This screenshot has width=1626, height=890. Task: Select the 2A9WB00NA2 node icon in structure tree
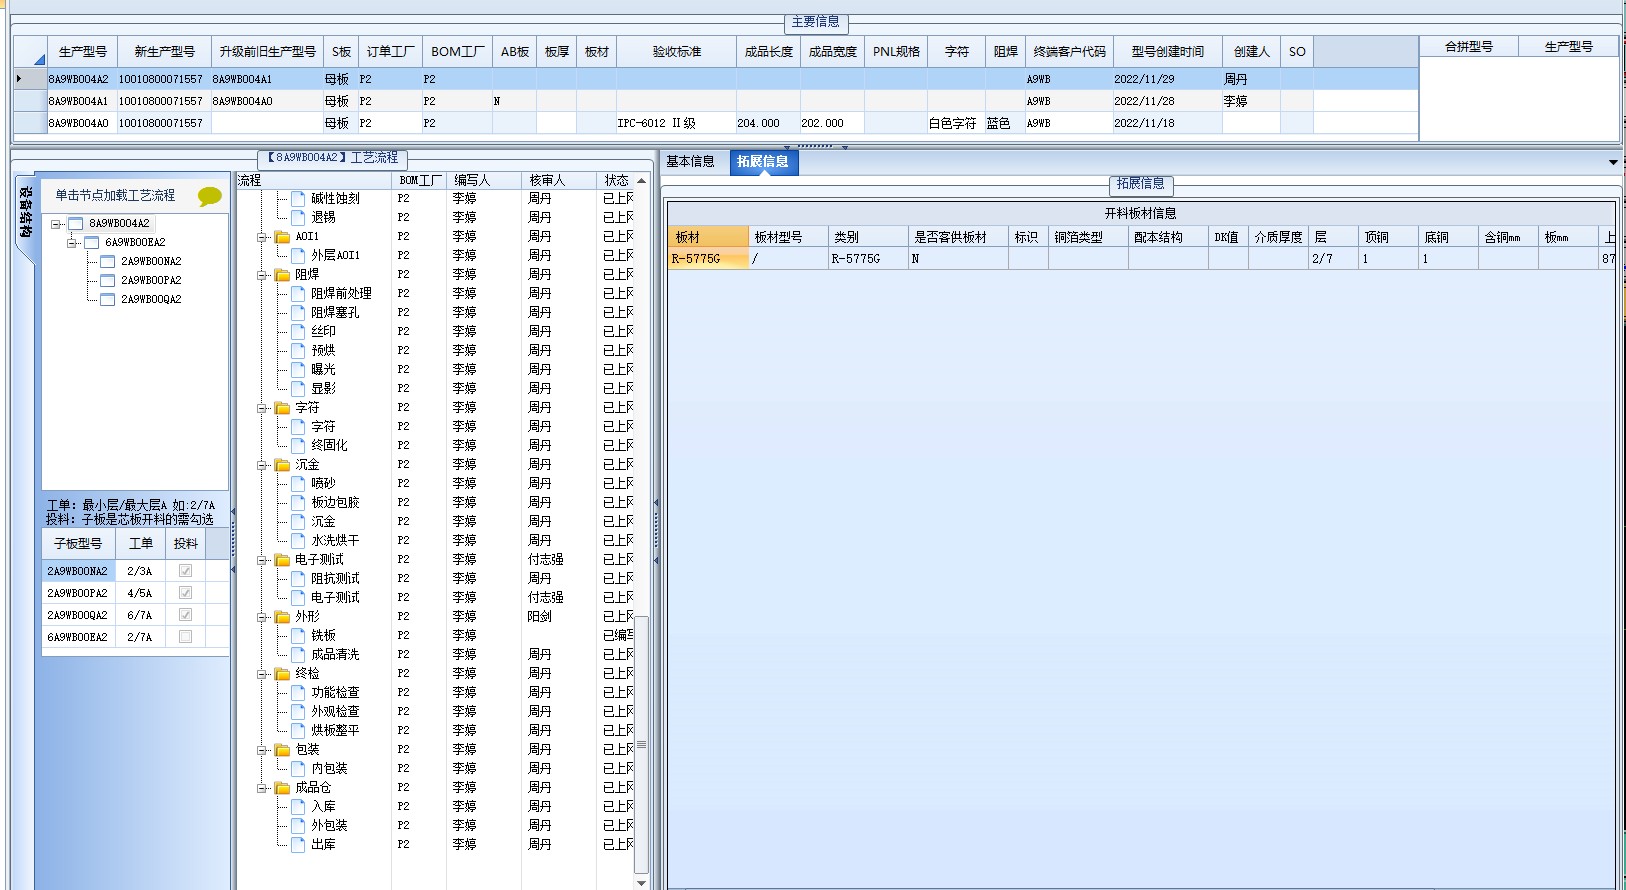108,261
